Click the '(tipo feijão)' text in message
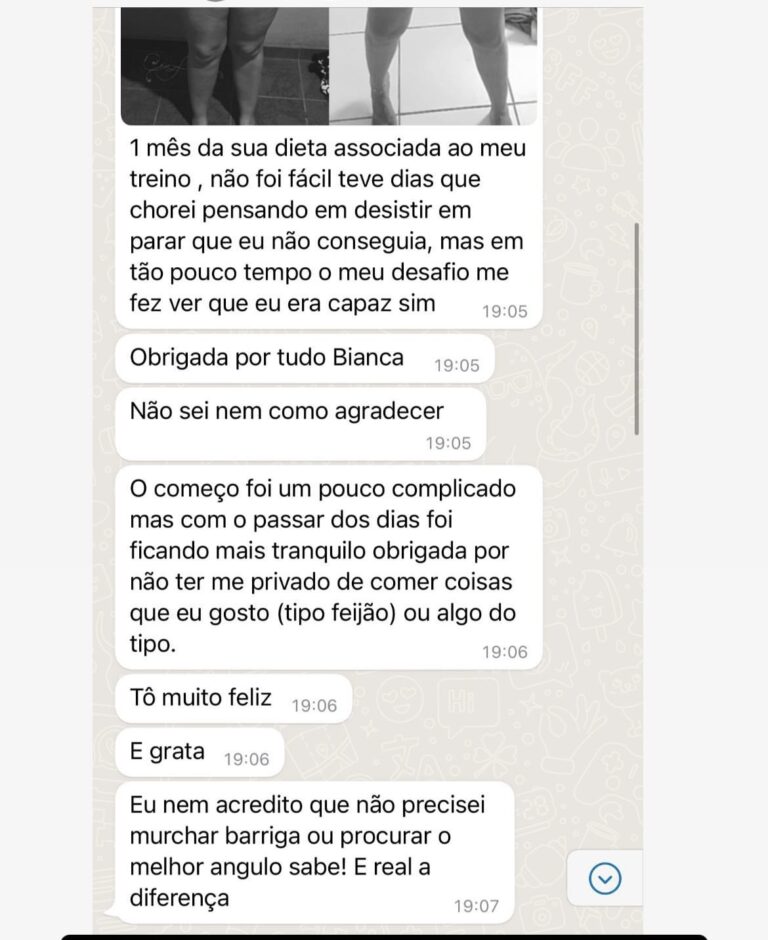The width and height of the screenshot is (768, 940). tap(336, 613)
